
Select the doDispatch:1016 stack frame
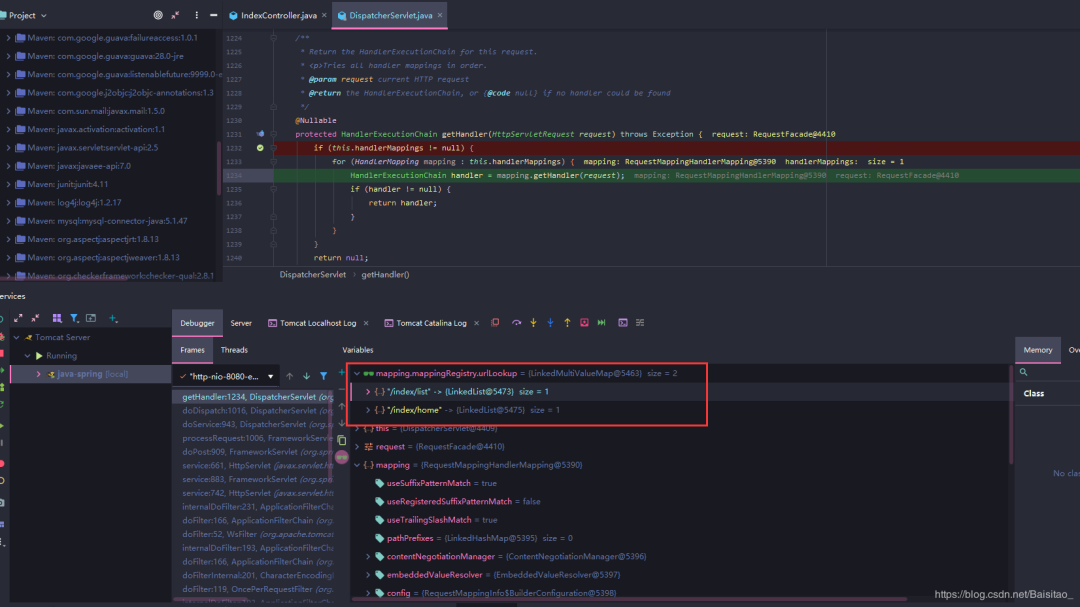tap(253, 411)
